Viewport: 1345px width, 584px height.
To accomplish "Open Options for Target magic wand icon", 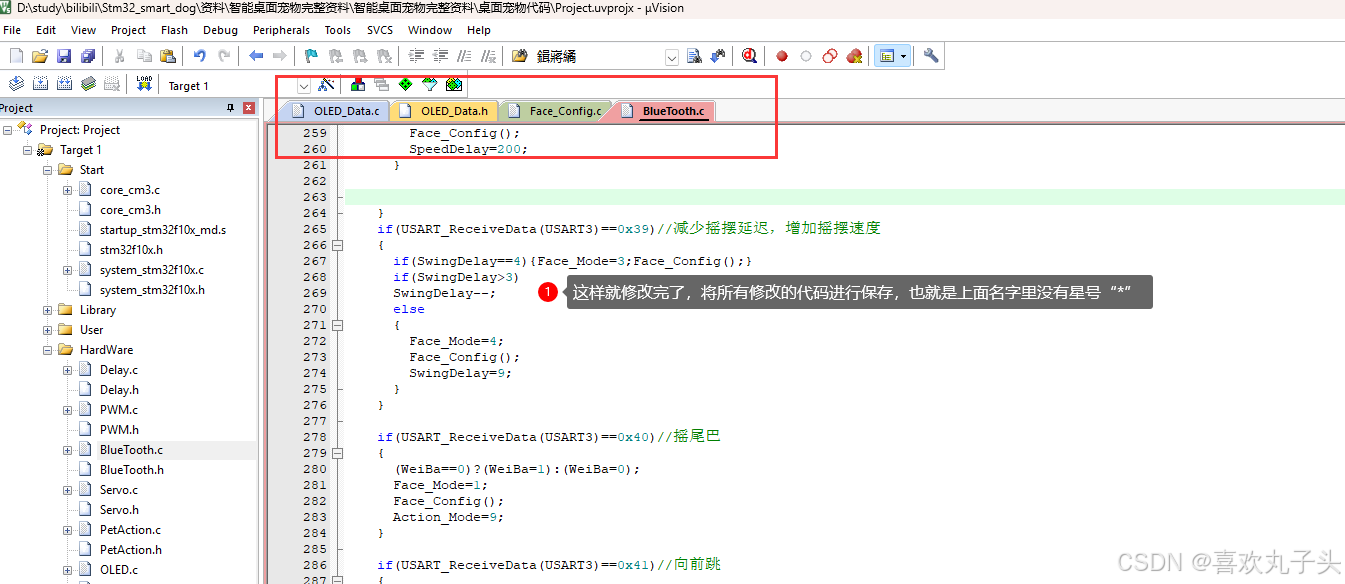I will (x=325, y=85).
